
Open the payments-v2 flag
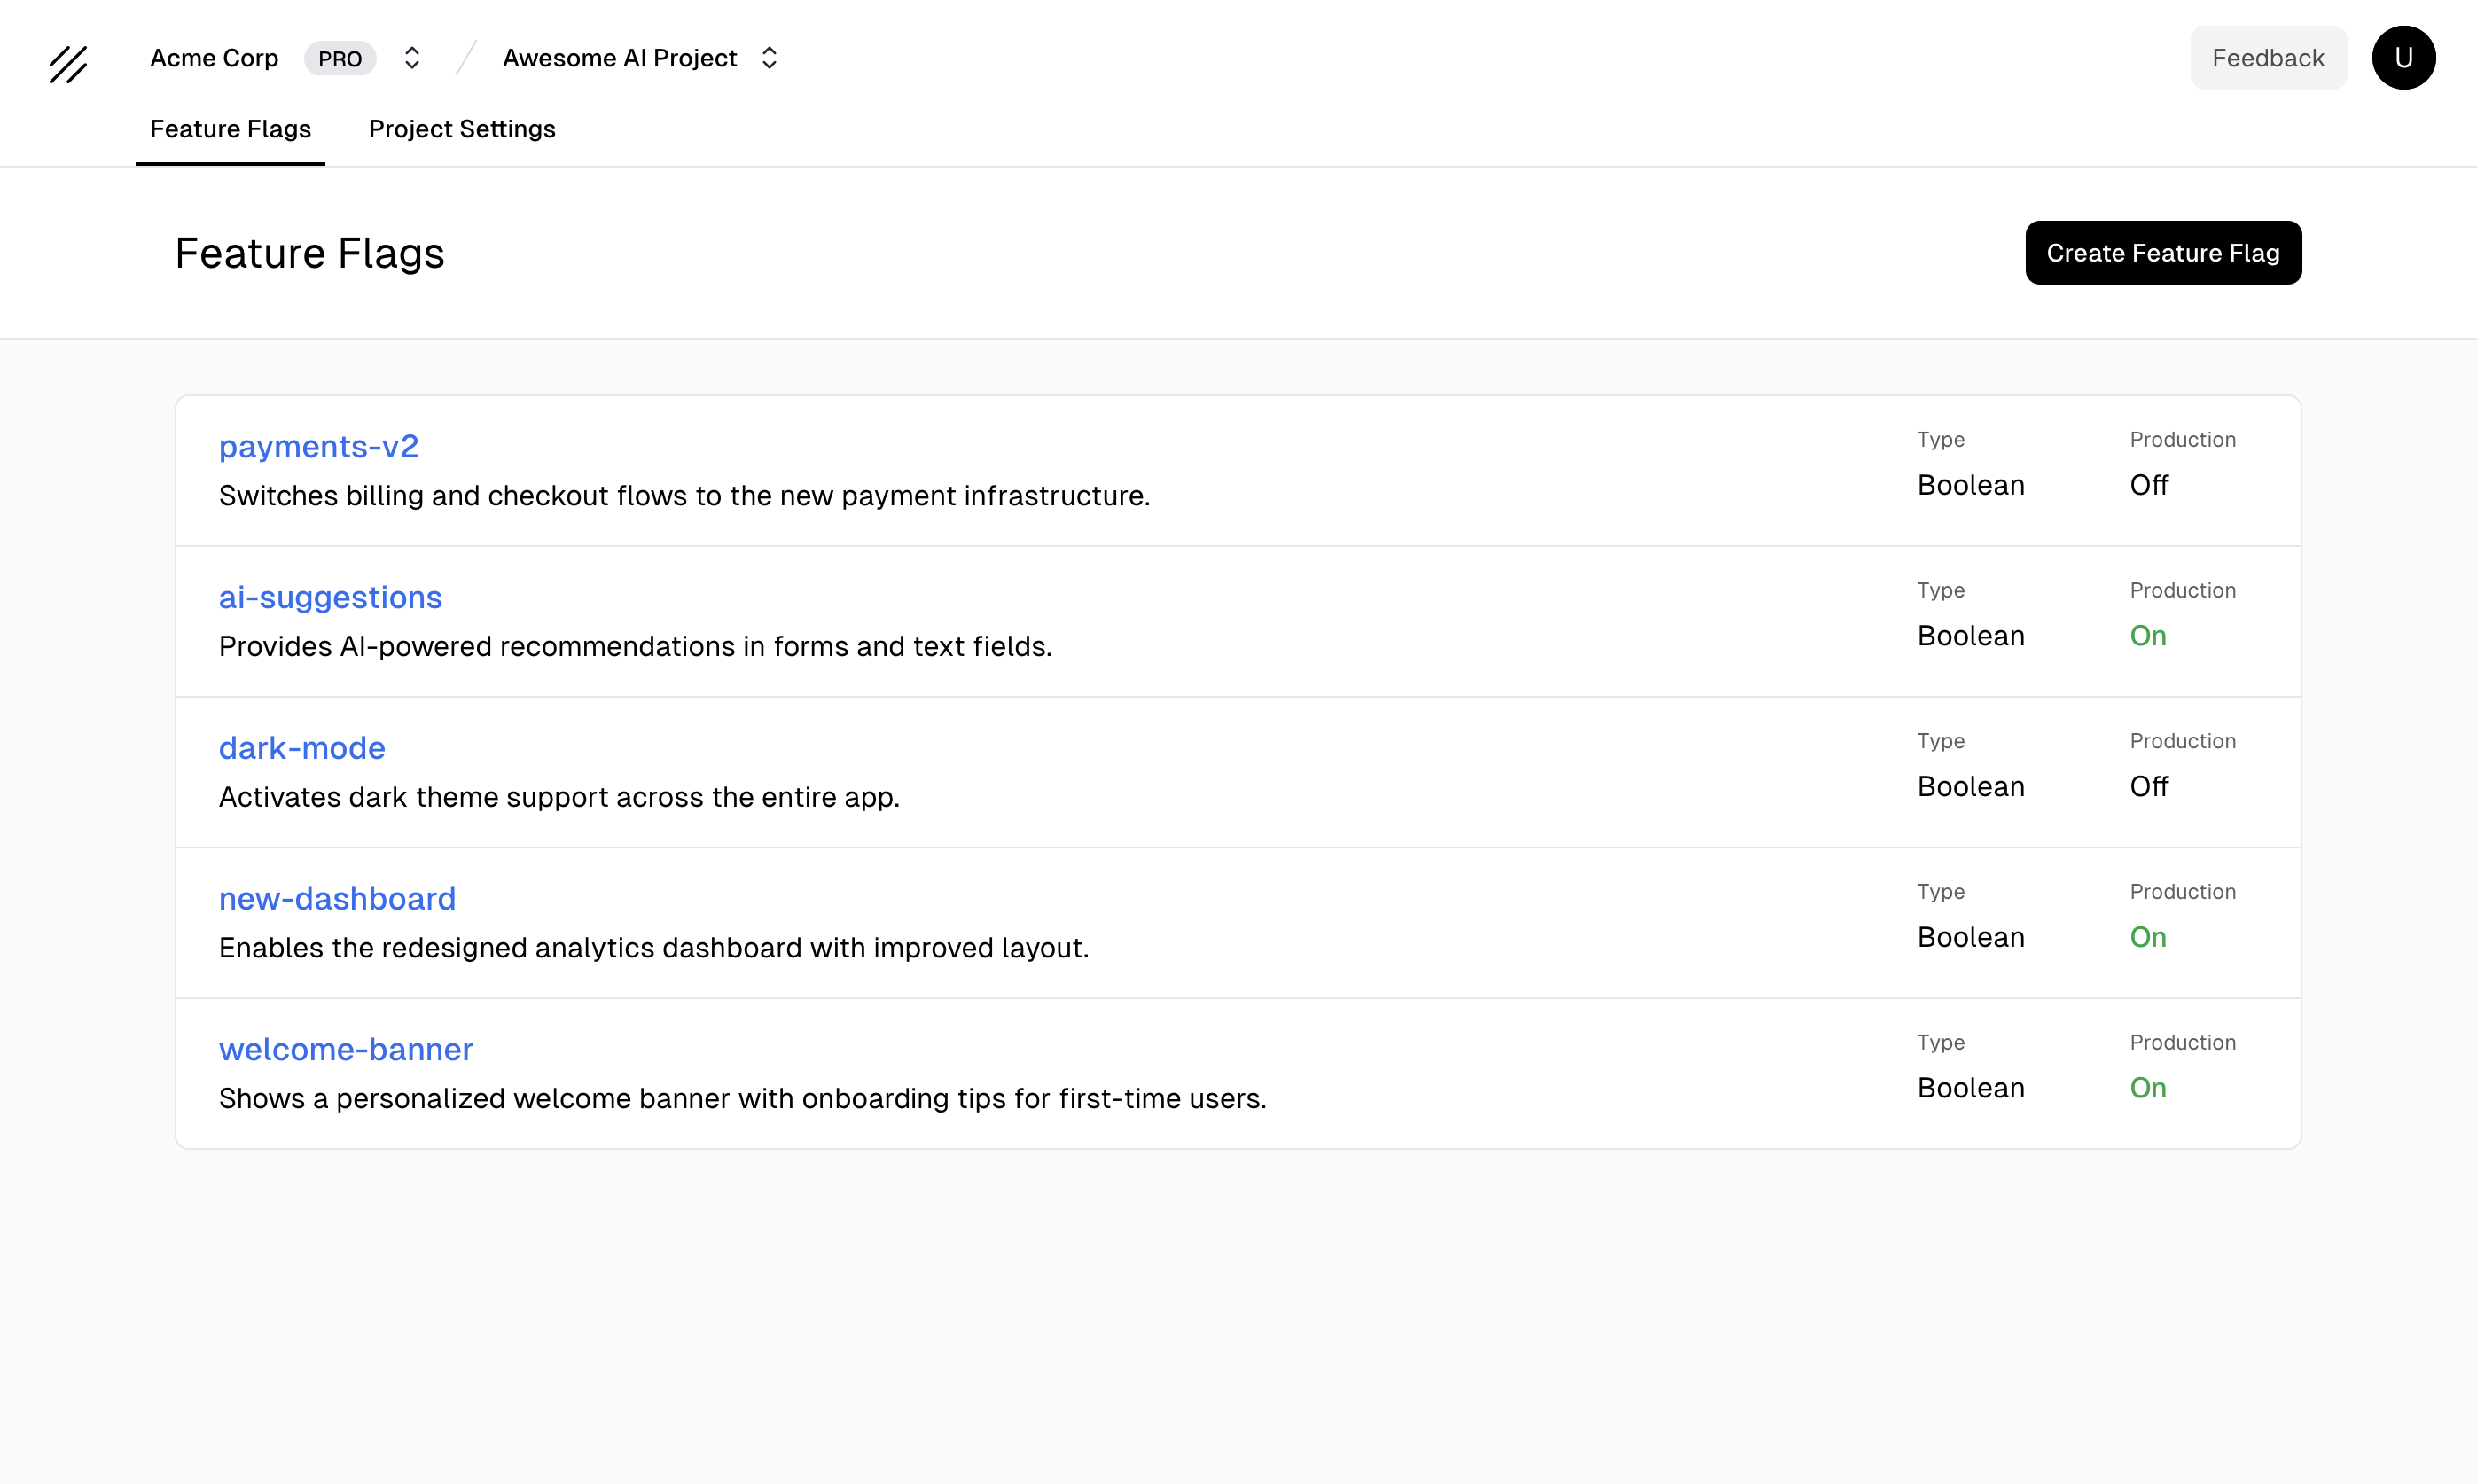318,446
